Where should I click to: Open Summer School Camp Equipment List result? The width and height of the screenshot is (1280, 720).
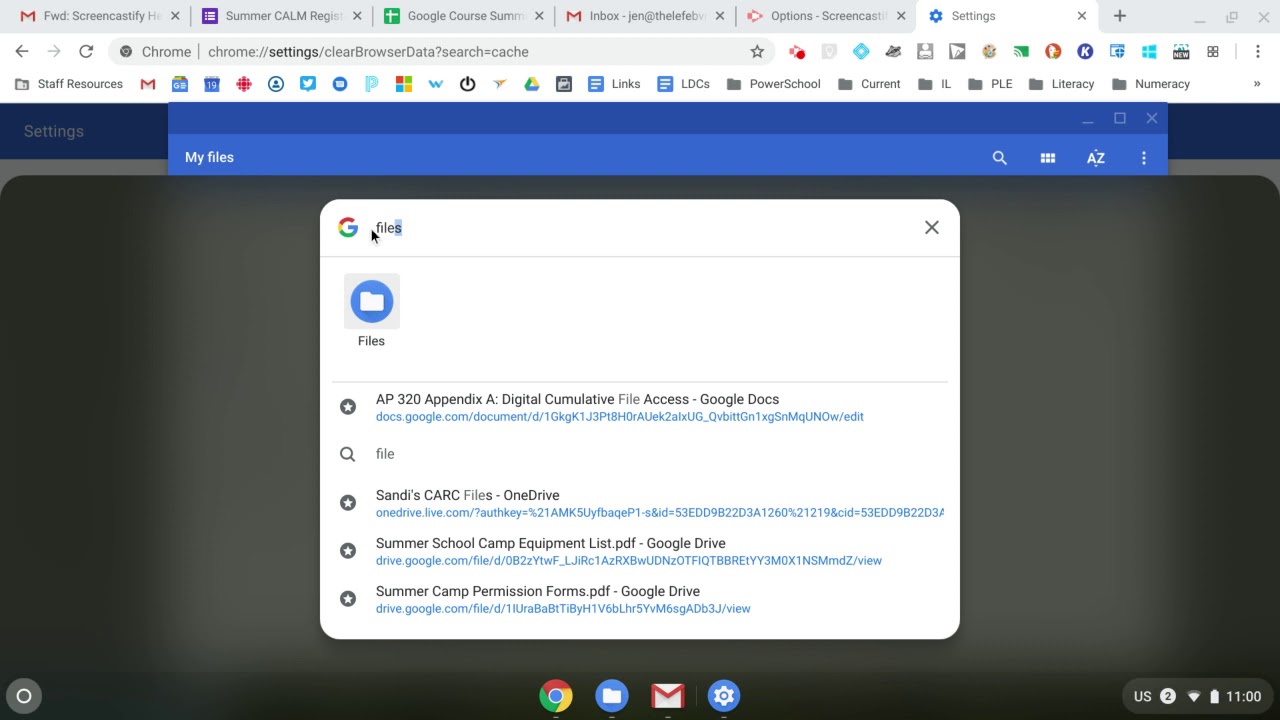640,551
